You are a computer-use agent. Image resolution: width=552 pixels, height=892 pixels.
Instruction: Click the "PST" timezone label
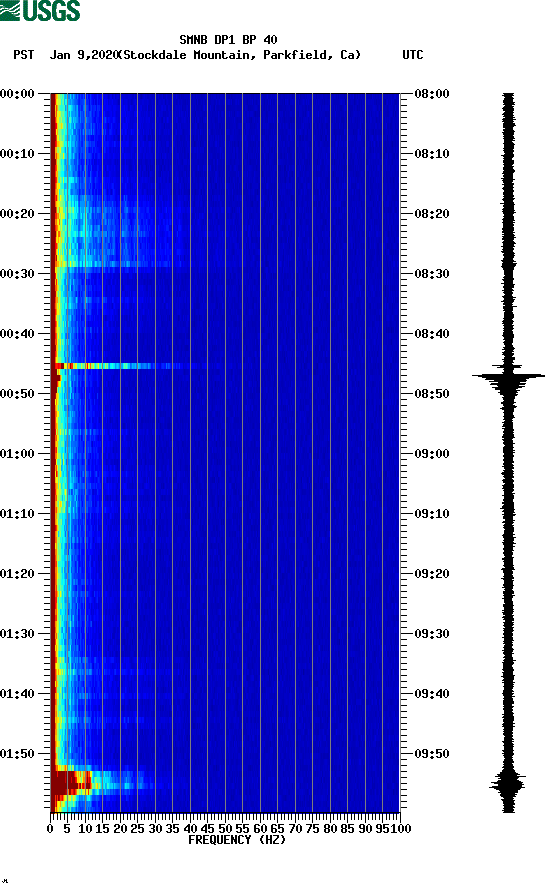point(24,55)
